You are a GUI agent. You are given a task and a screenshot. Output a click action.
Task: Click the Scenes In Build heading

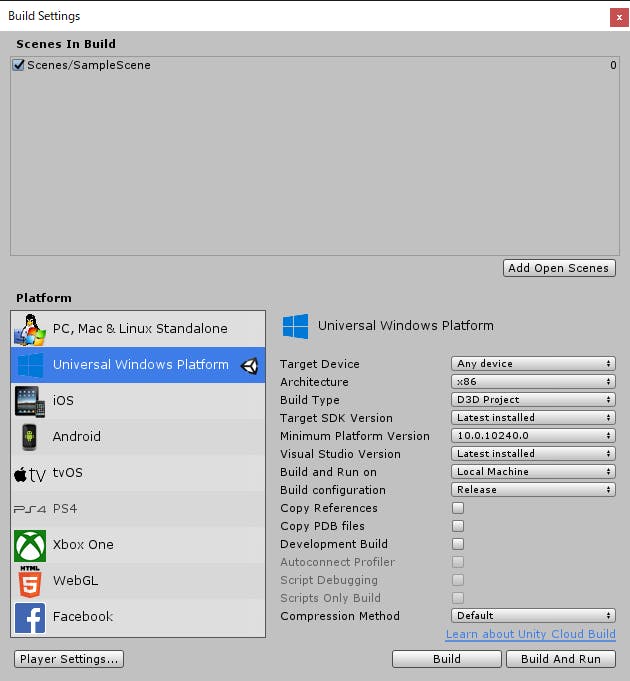[x=66, y=44]
